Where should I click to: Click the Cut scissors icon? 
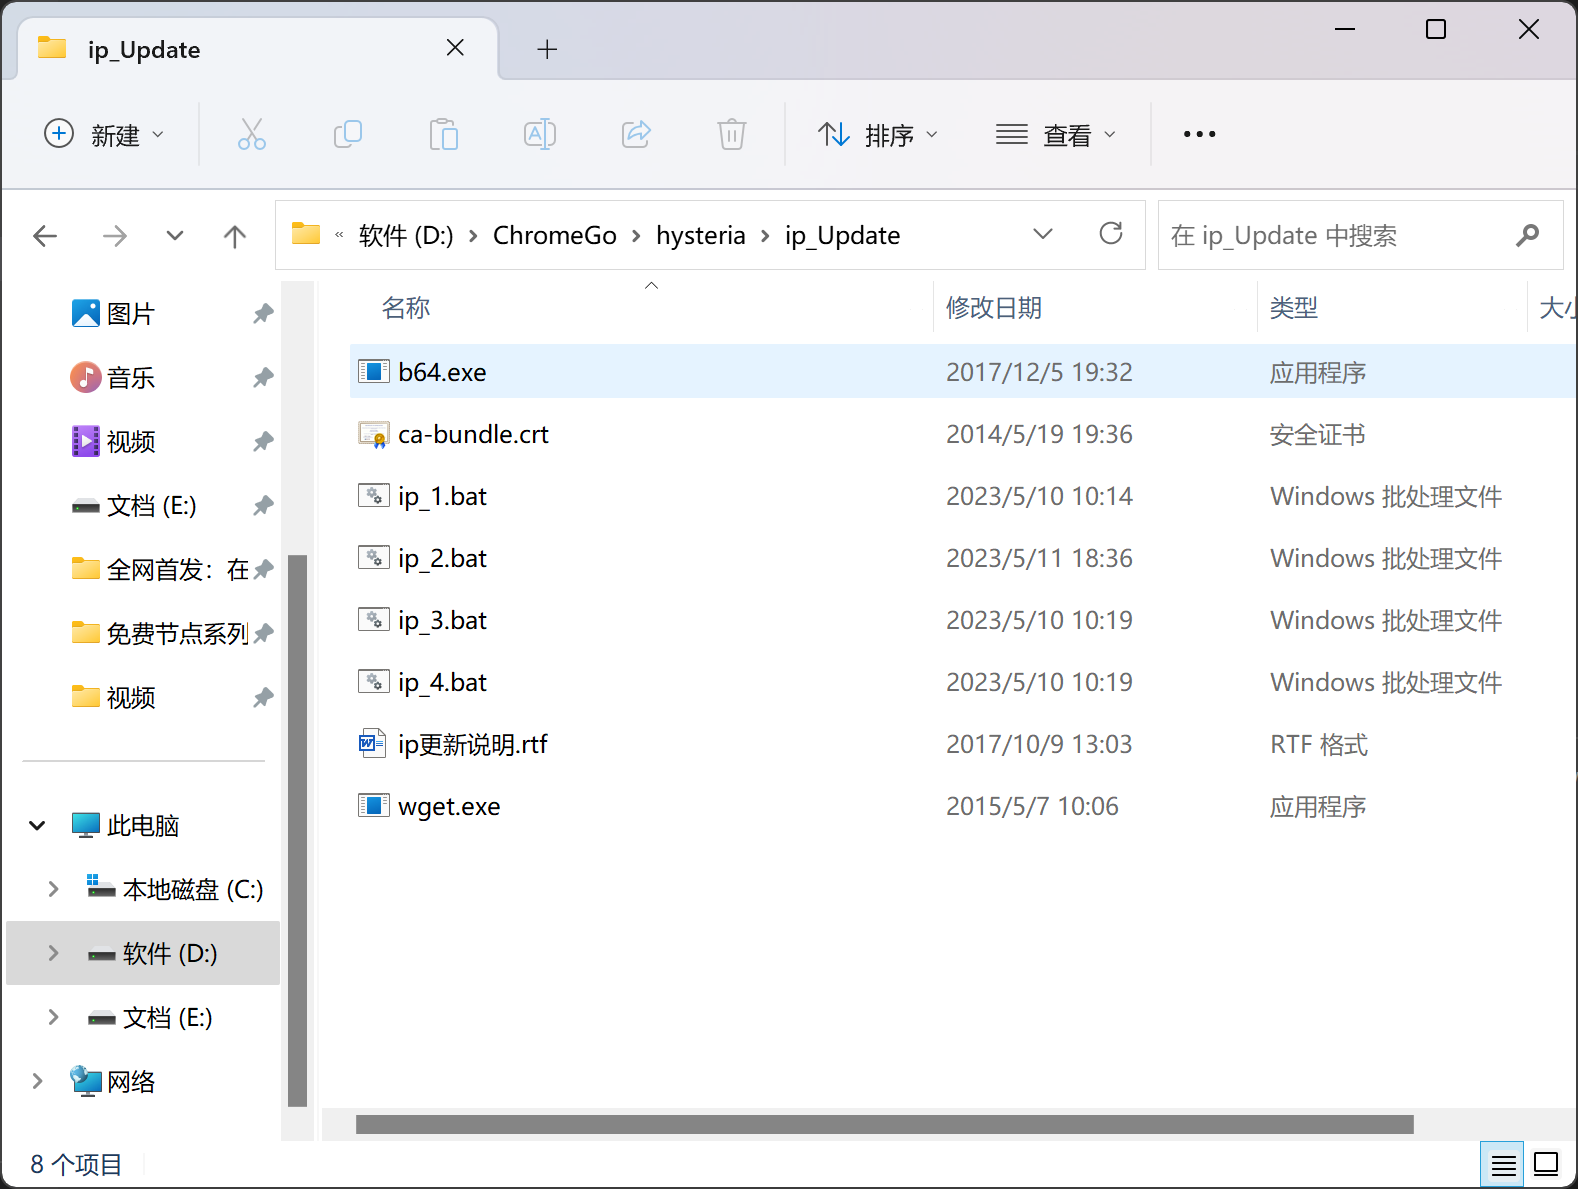(251, 134)
